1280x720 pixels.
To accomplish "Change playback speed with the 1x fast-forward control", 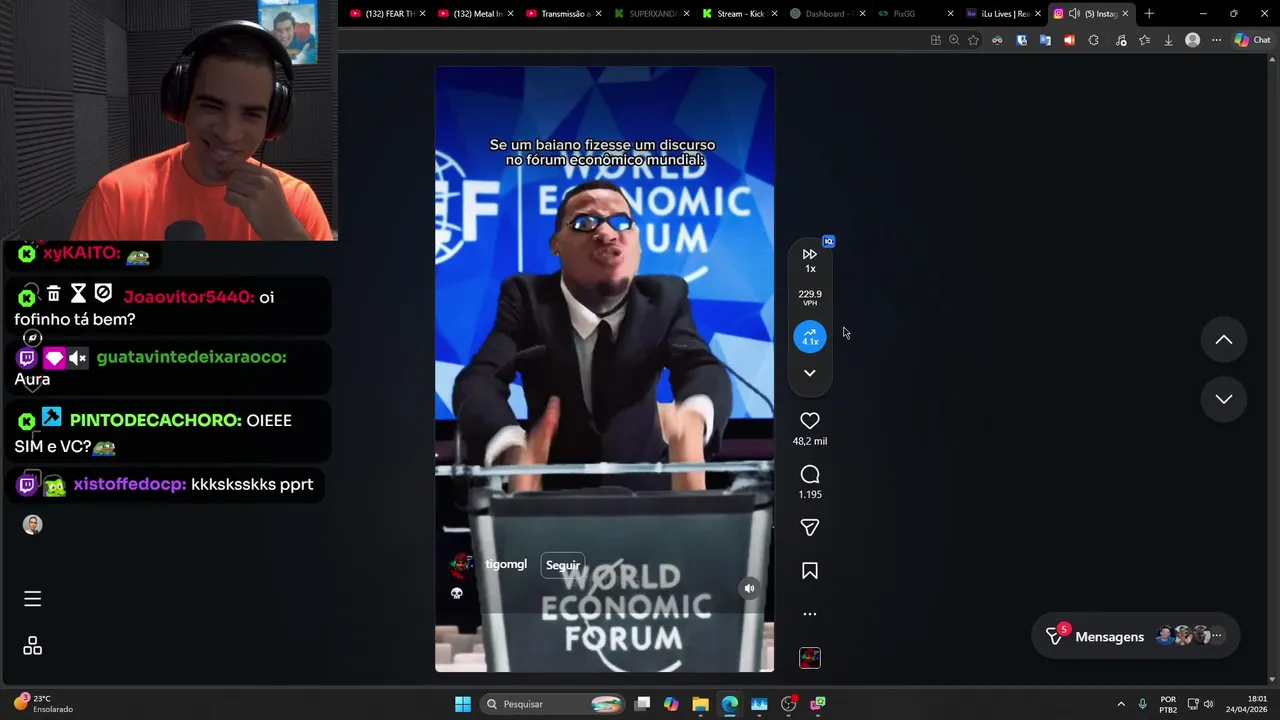I will pyautogui.click(x=810, y=260).
